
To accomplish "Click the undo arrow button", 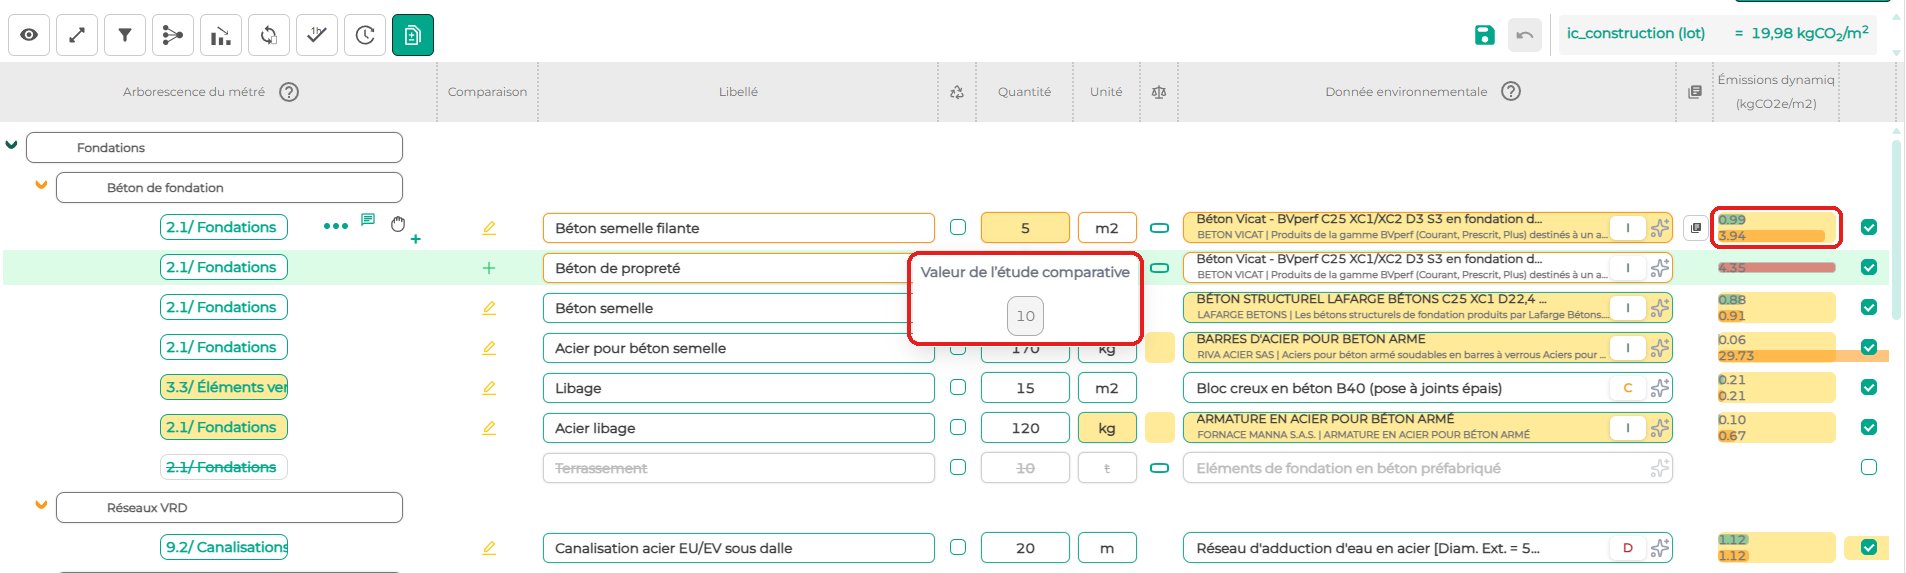I will click(x=1525, y=35).
